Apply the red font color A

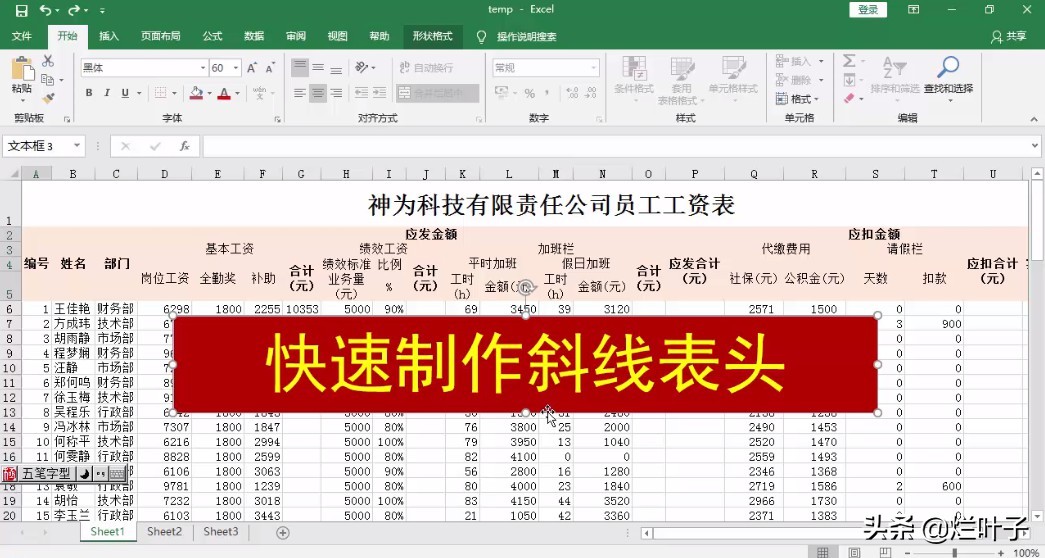click(x=224, y=93)
